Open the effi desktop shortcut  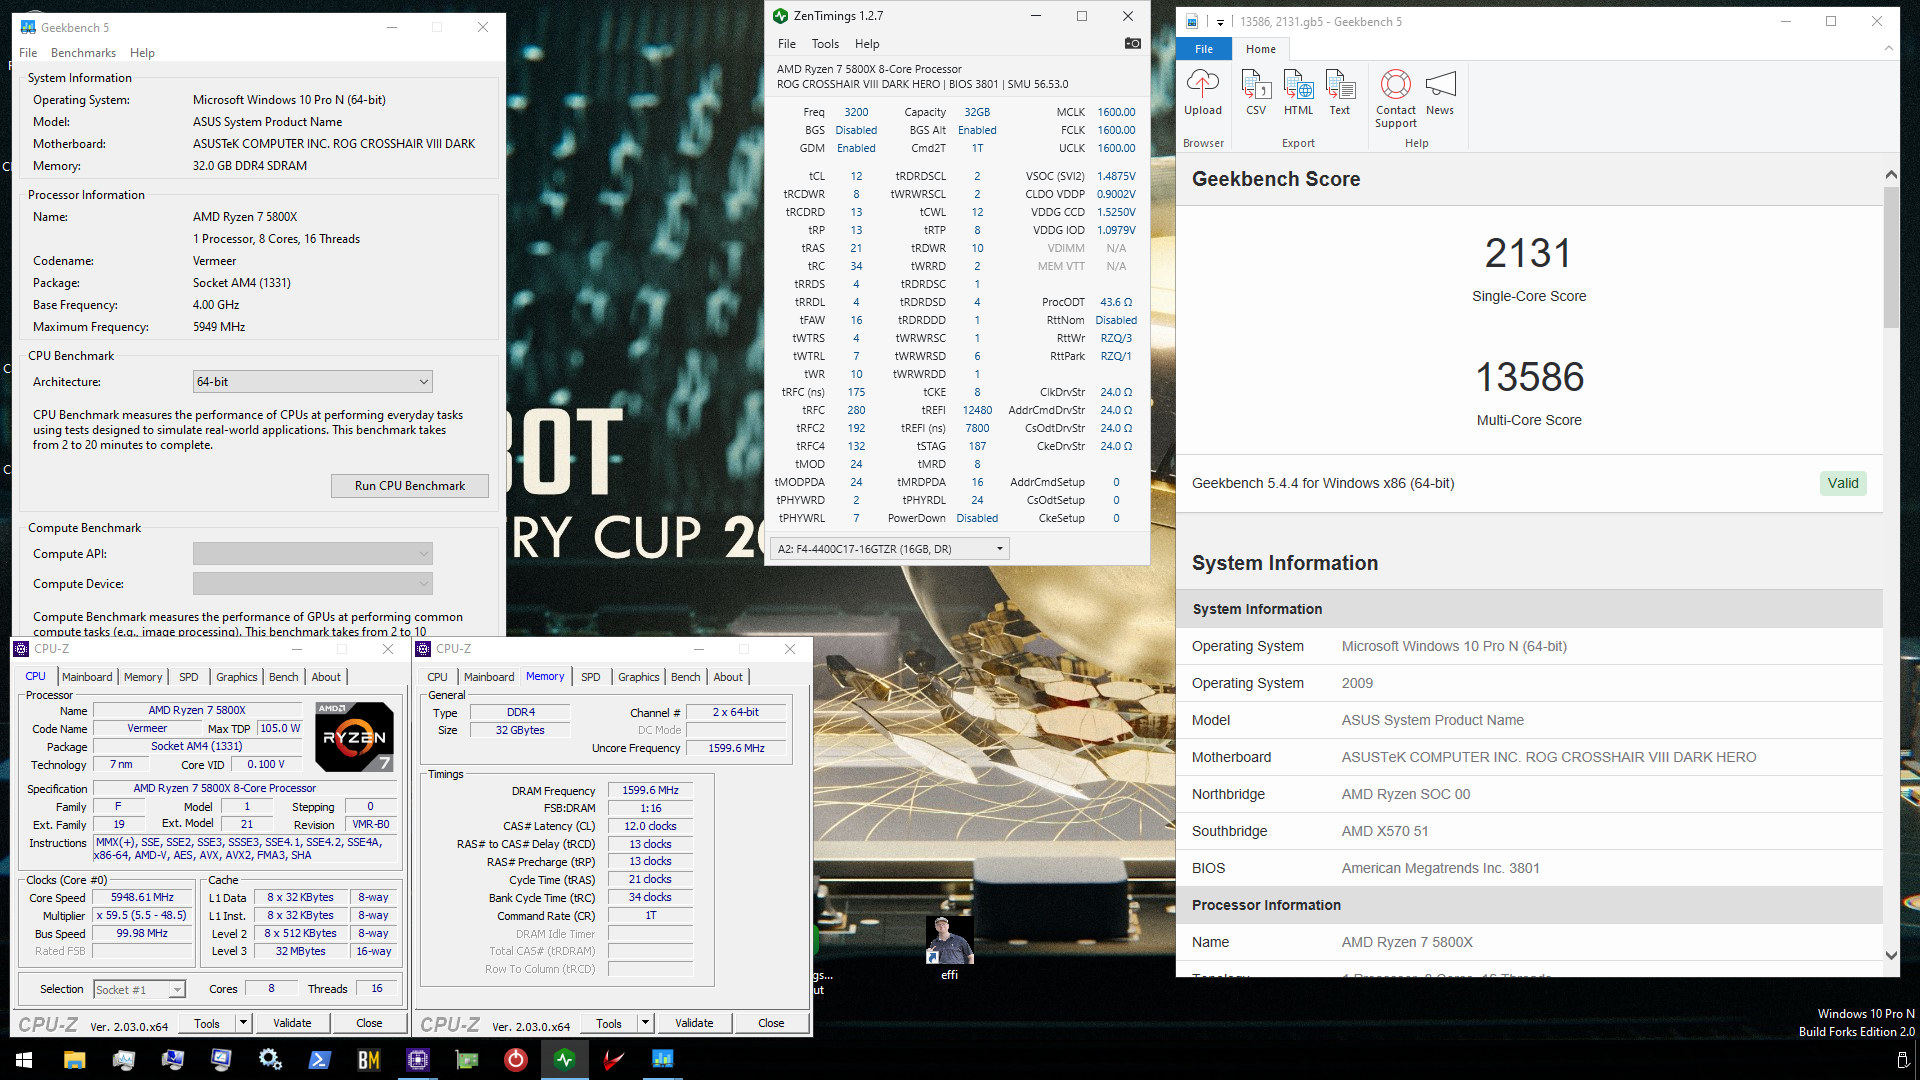(x=949, y=947)
